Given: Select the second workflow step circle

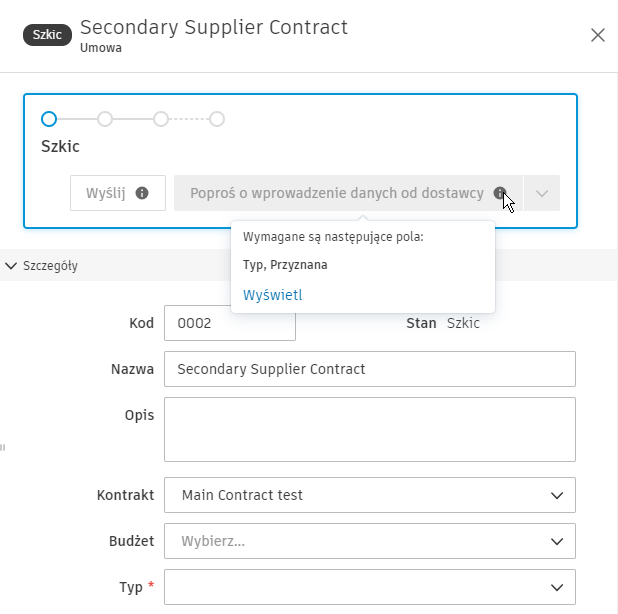Looking at the screenshot, I should pyautogui.click(x=105, y=119).
